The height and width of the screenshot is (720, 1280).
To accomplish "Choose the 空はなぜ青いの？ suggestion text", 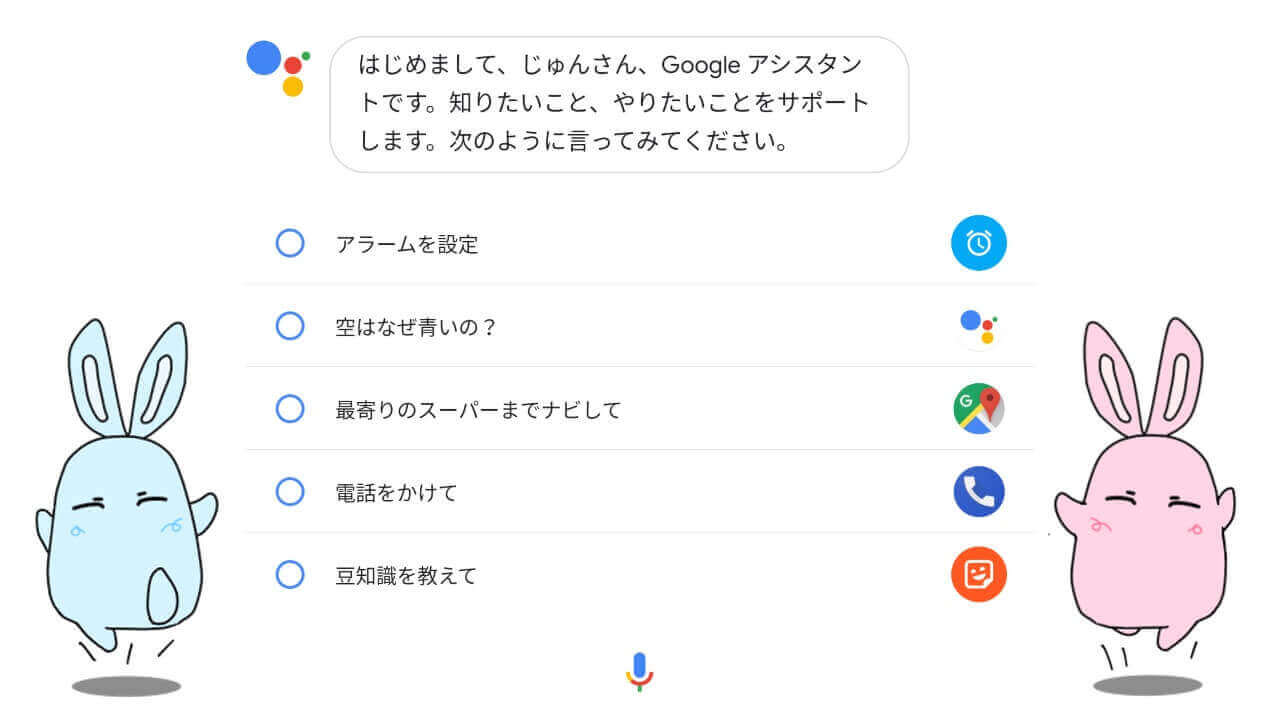I will pyautogui.click(x=416, y=327).
